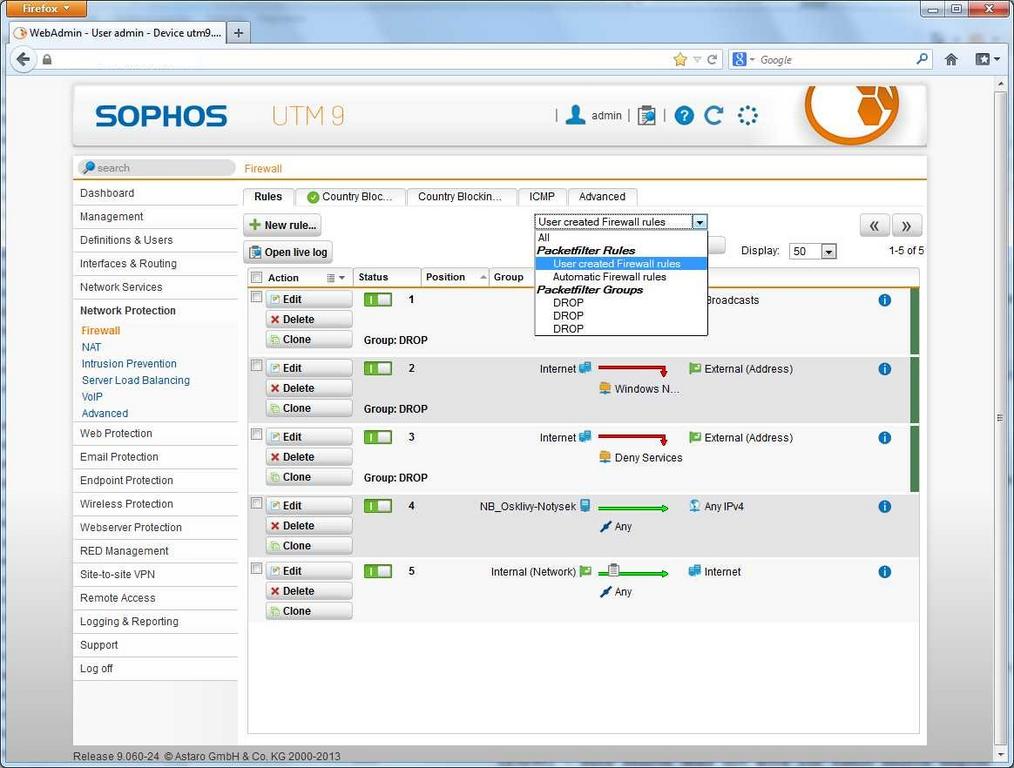Select the checkbox for rule 2
The image size is (1014, 768).
coord(256,365)
